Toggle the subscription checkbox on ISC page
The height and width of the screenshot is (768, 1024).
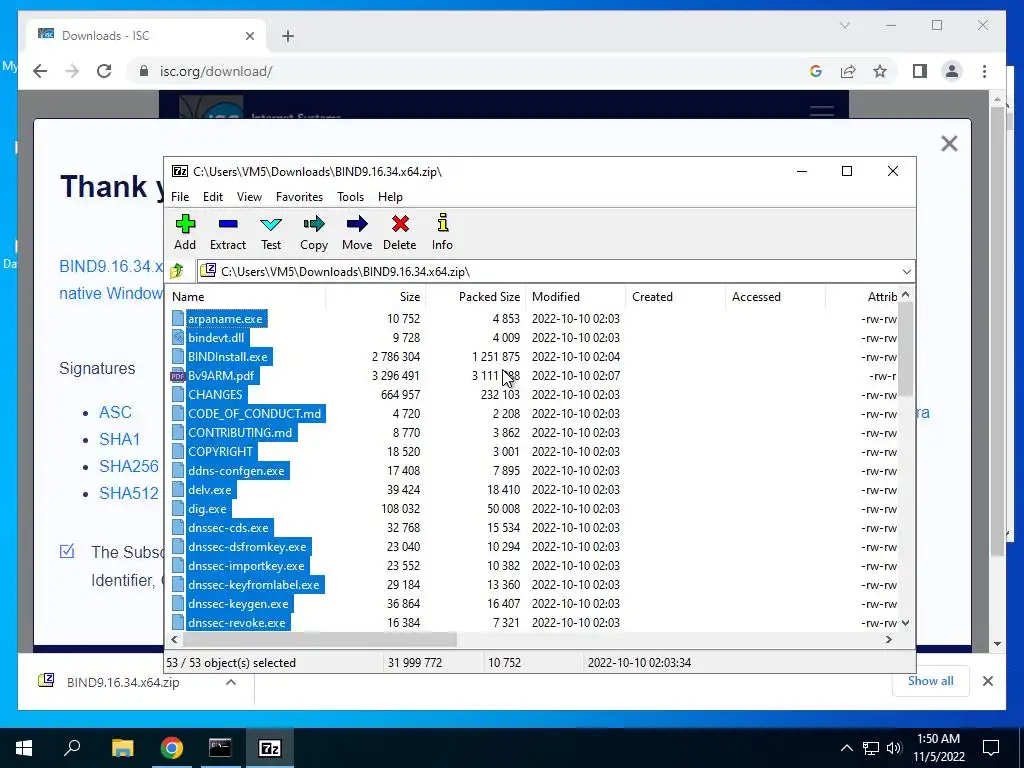point(67,551)
